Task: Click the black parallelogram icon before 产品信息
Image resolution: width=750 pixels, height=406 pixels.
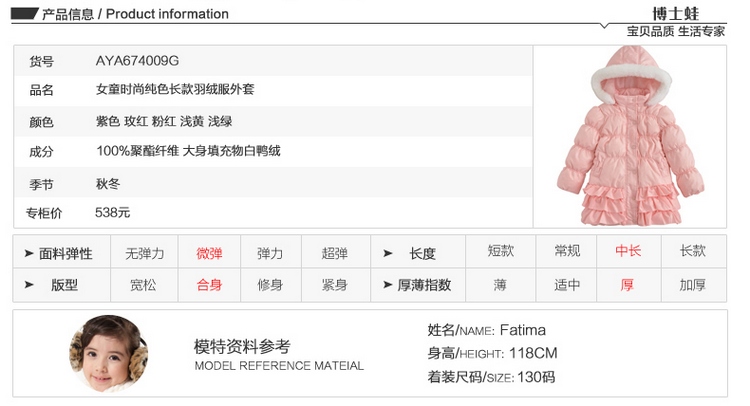Action: click(24, 13)
